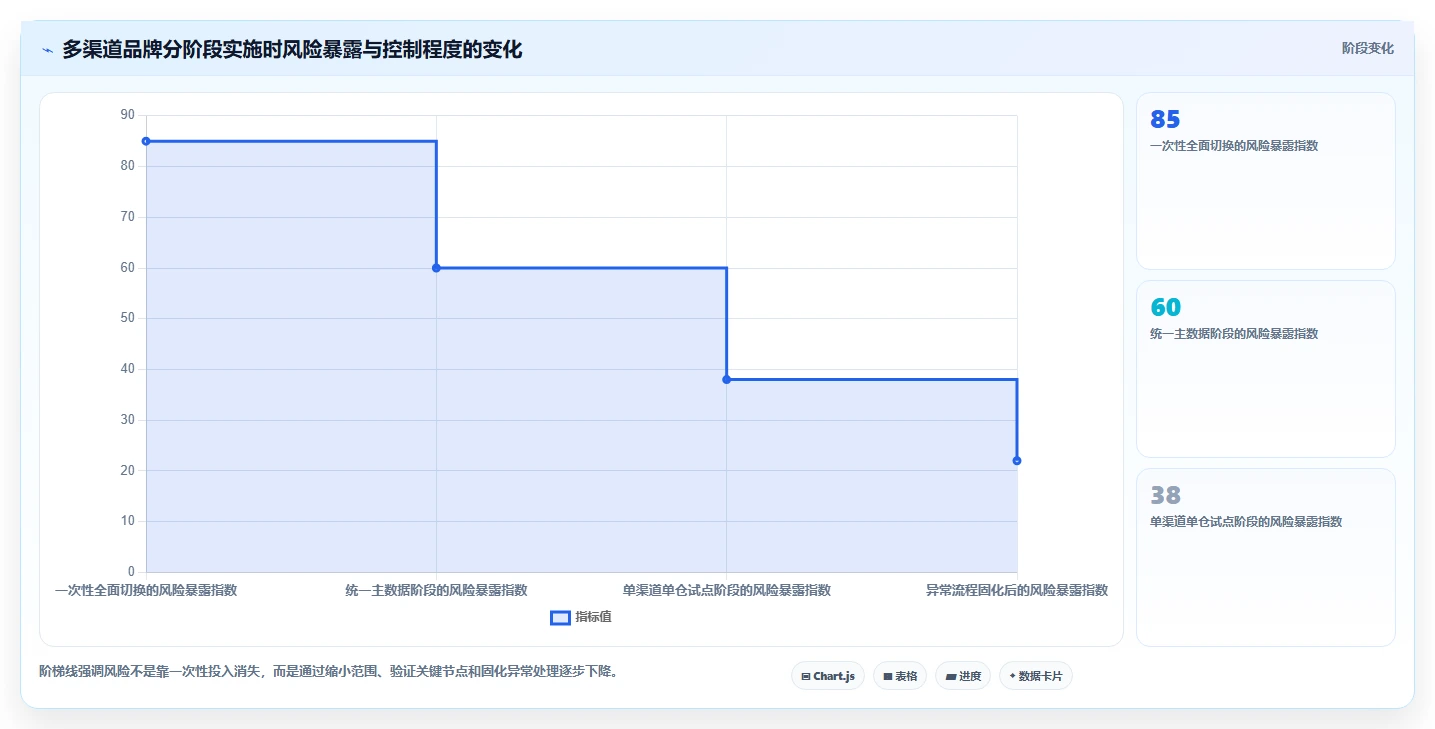This screenshot has height=729, width=1435.
Task: Select the 进度 tag
Action: (x=963, y=676)
